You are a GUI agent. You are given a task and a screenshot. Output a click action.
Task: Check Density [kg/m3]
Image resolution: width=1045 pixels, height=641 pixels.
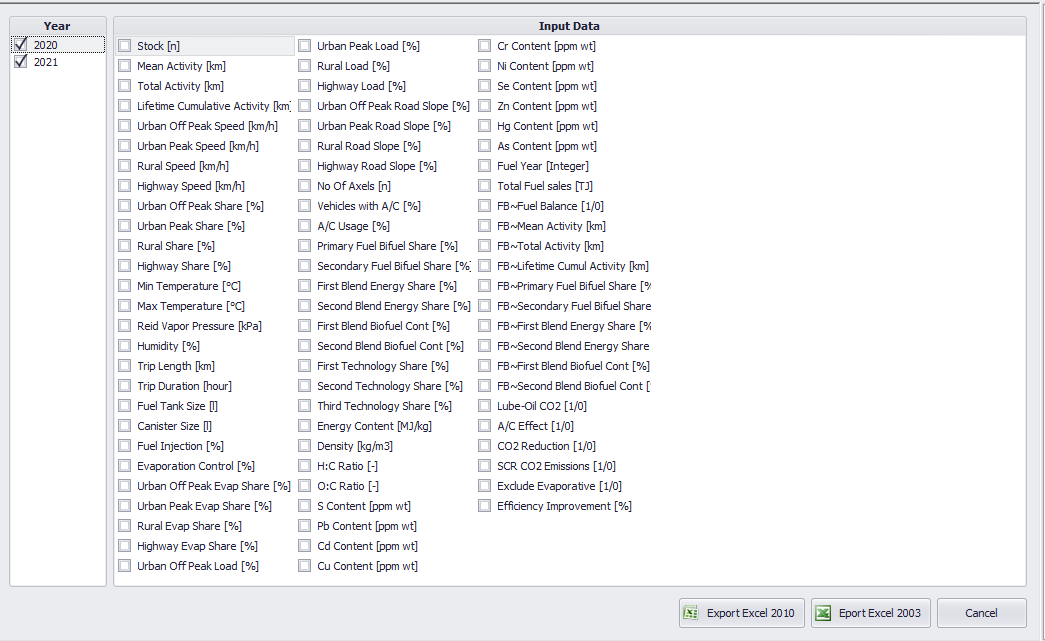tap(304, 445)
